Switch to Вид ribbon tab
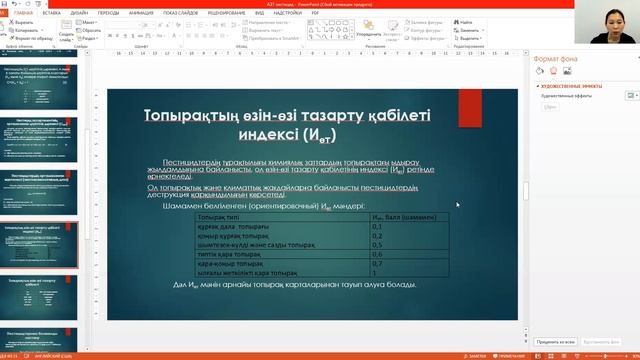 (259, 13)
